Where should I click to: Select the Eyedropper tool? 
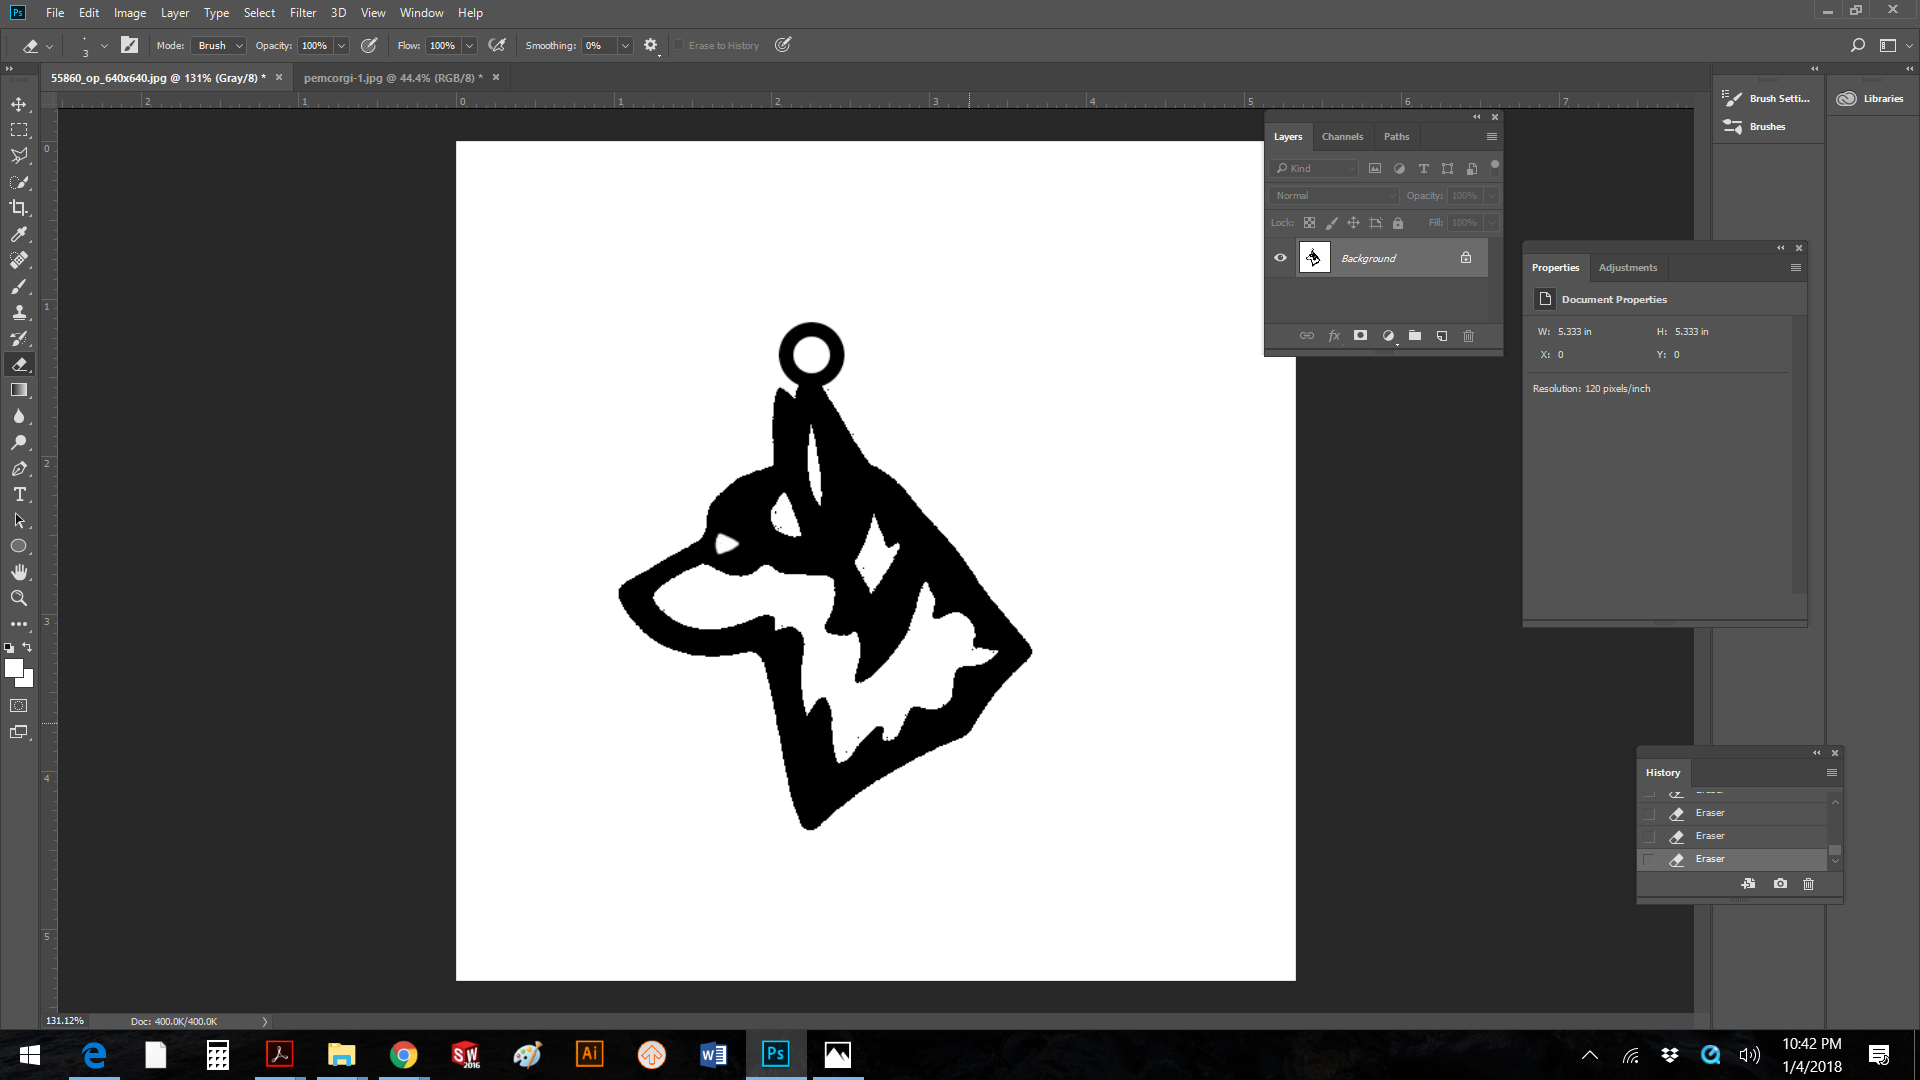pyautogui.click(x=19, y=234)
